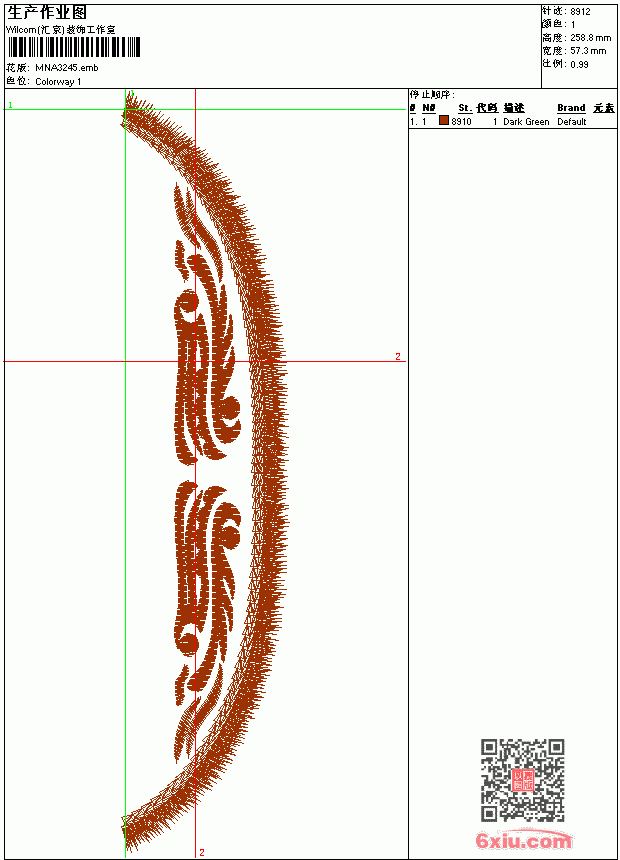Click the upper scroll motif in the design

pos(207,326)
